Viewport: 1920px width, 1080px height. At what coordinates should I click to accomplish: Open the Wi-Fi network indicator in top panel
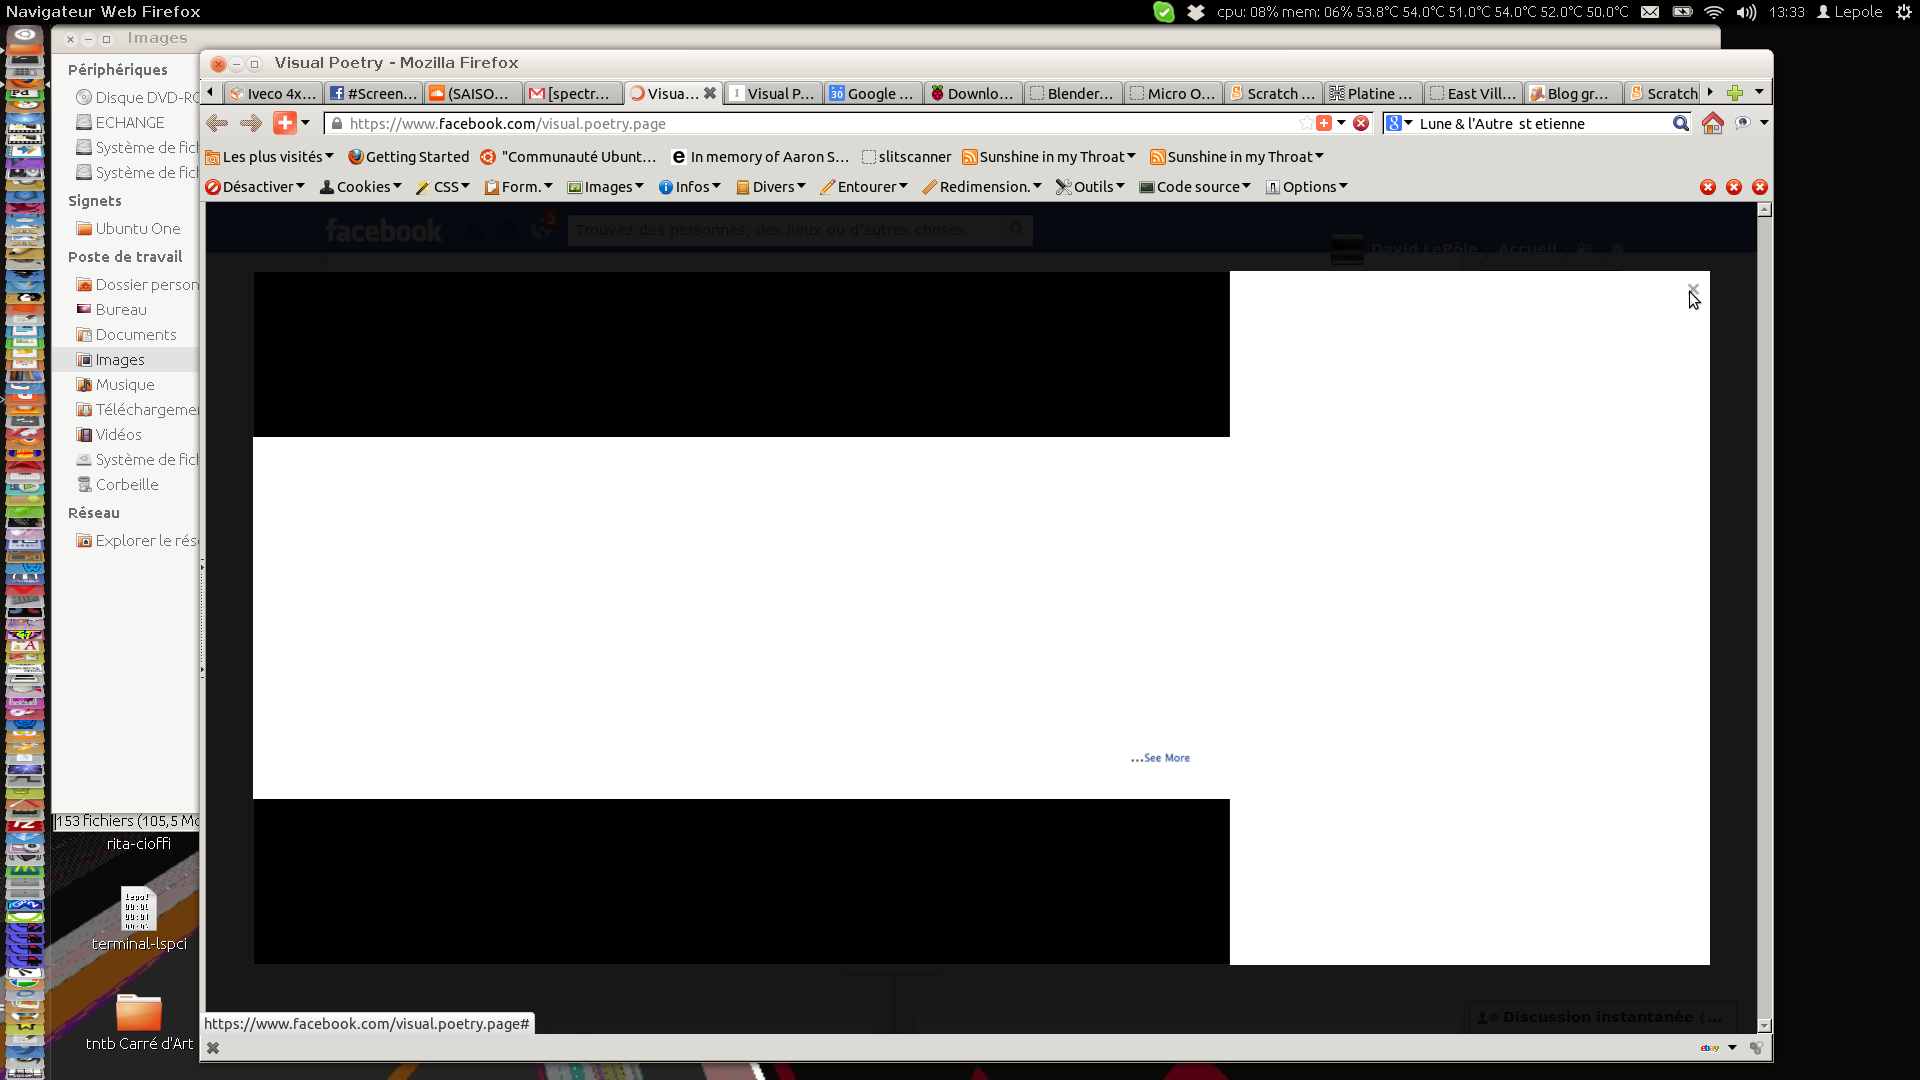pos(1713,12)
